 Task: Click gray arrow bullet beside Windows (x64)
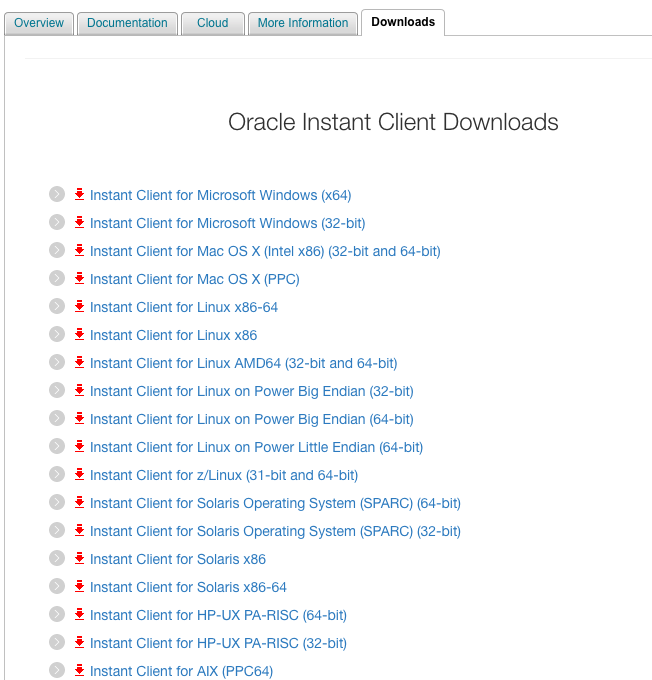pos(57,194)
